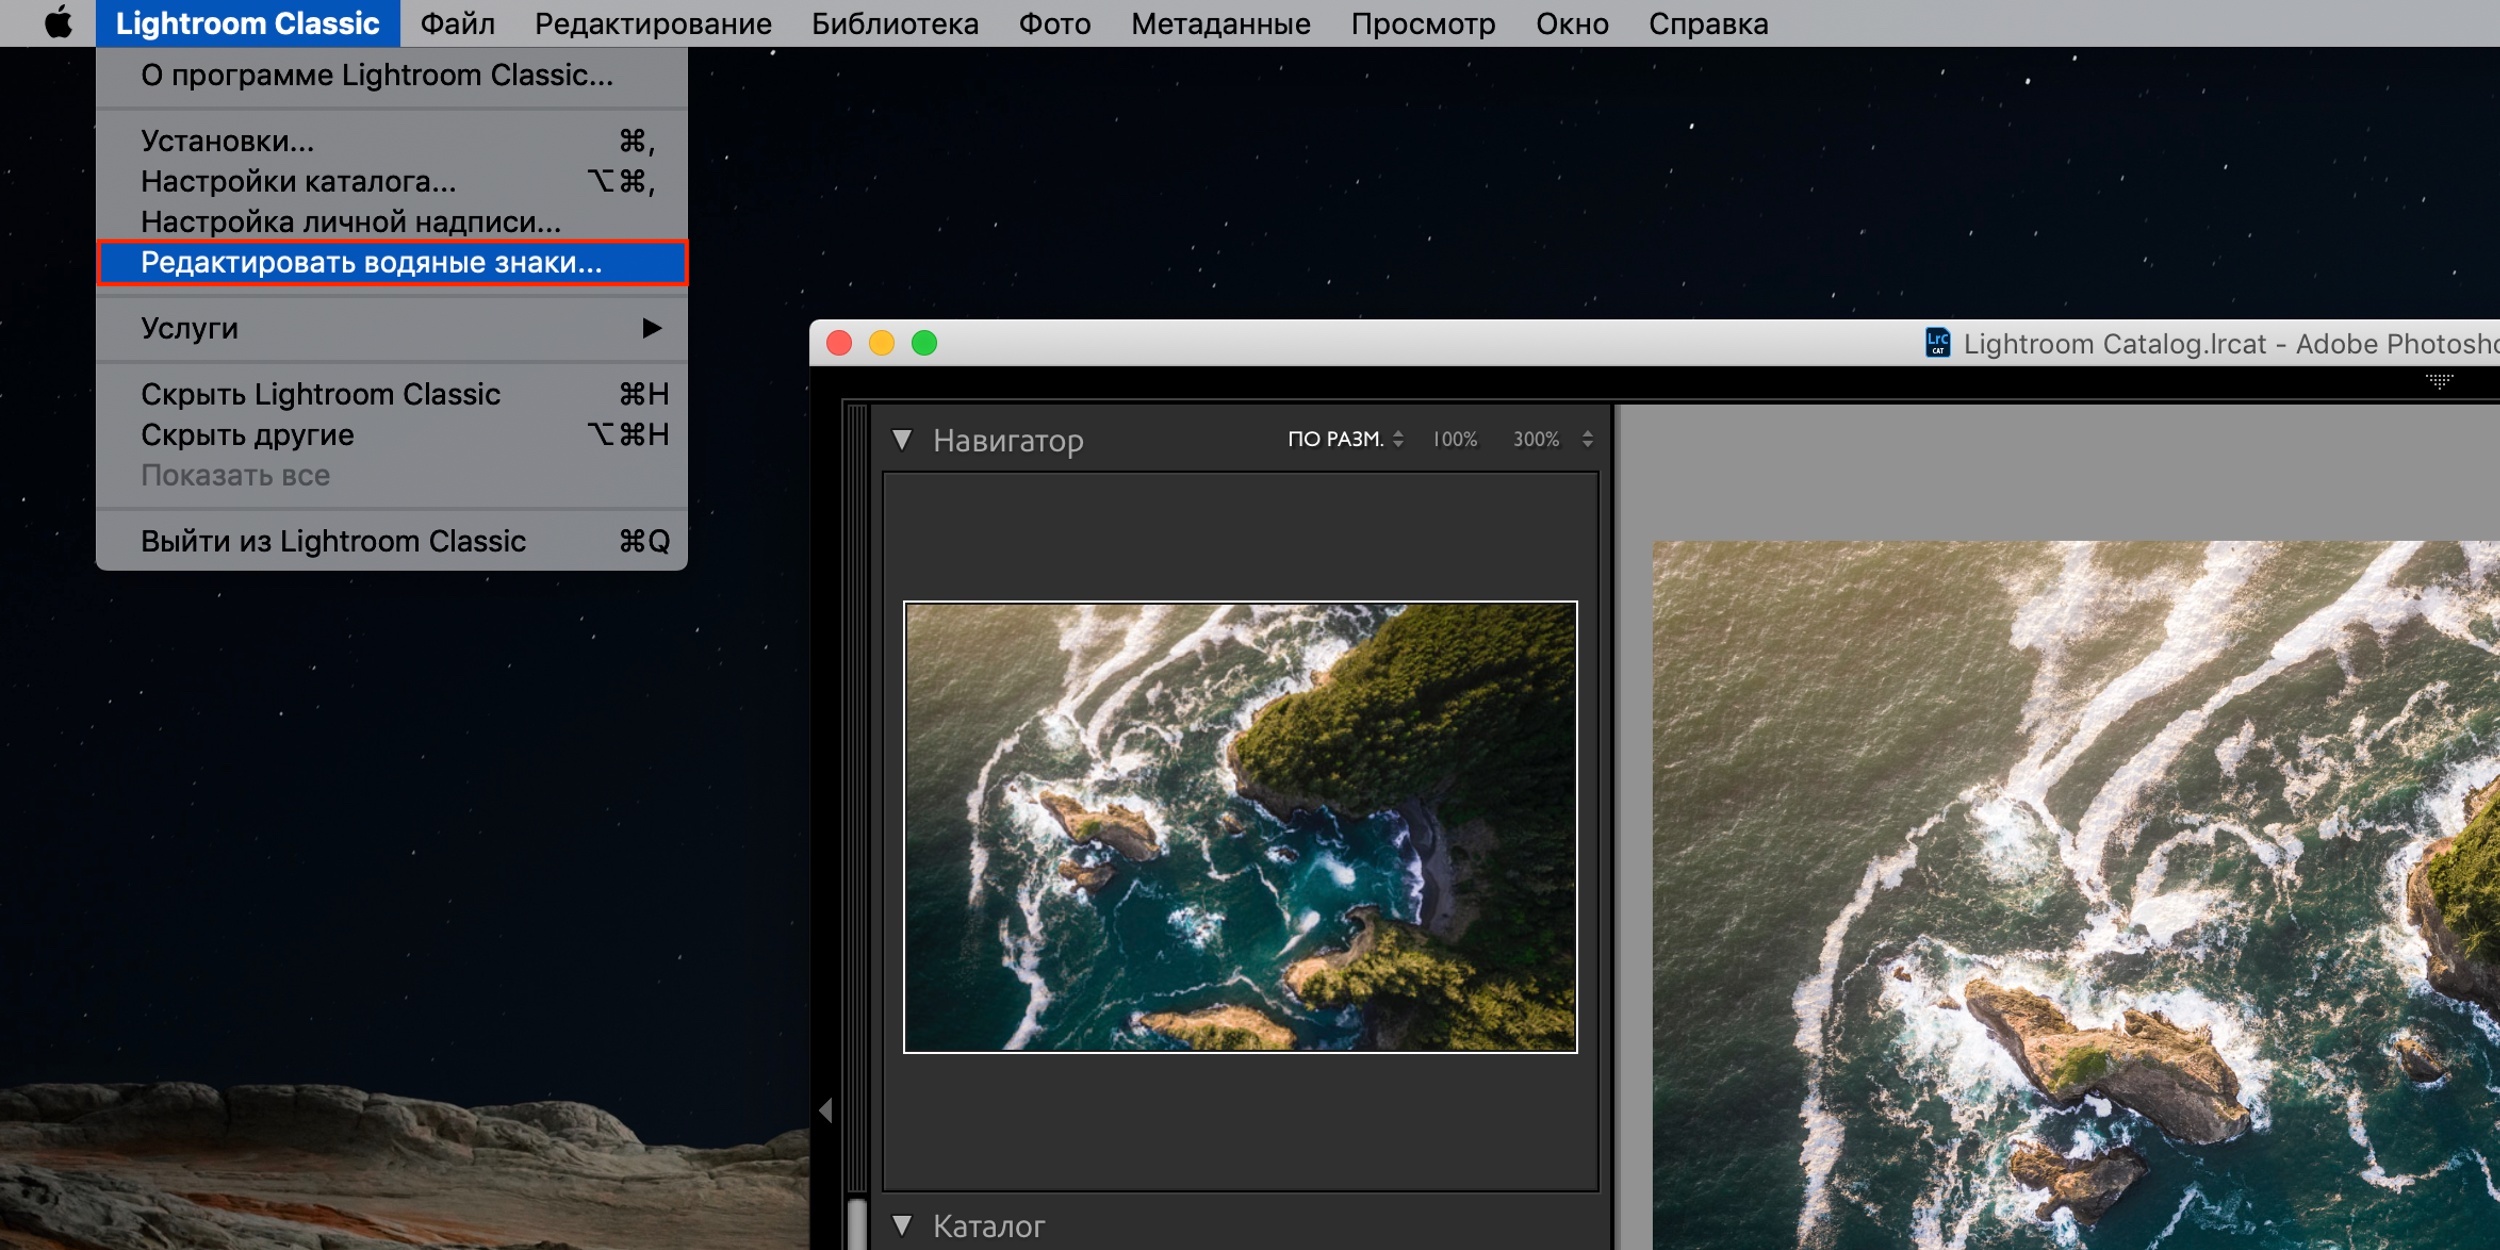The width and height of the screenshot is (2500, 1250).
Task: Expand the Услуги submenu
Action: click(x=392, y=328)
